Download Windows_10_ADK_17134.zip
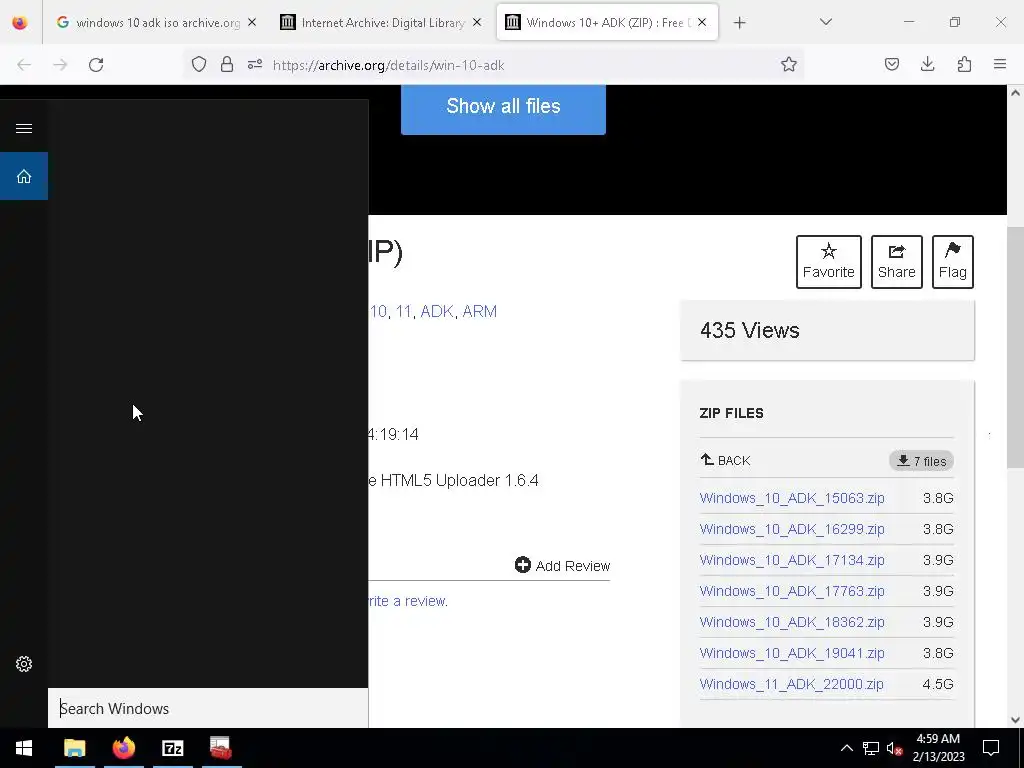Viewport: 1024px width, 768px height. [x=792, y=560]
